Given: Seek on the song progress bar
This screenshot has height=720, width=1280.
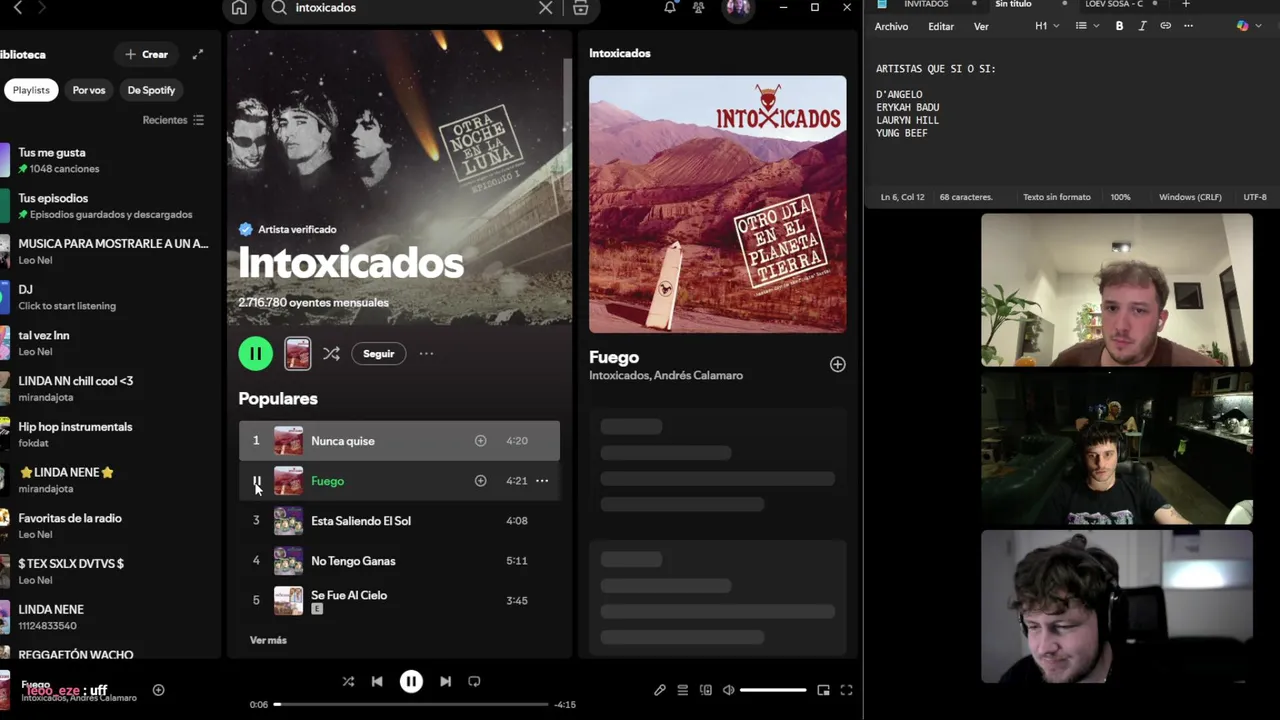Looking at the screenshot, I should click(411, 704).
